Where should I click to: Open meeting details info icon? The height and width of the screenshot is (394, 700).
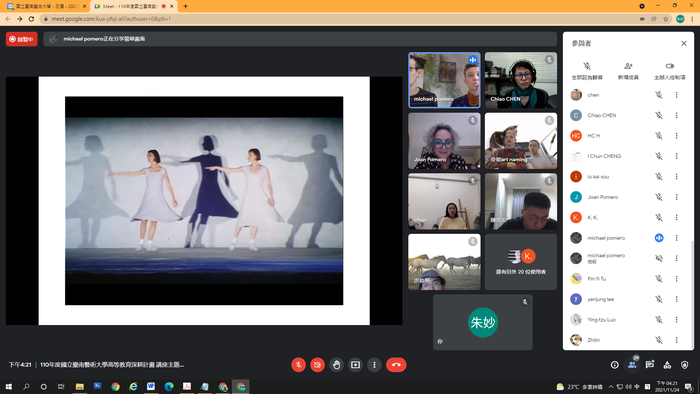(x=615, y=365)
